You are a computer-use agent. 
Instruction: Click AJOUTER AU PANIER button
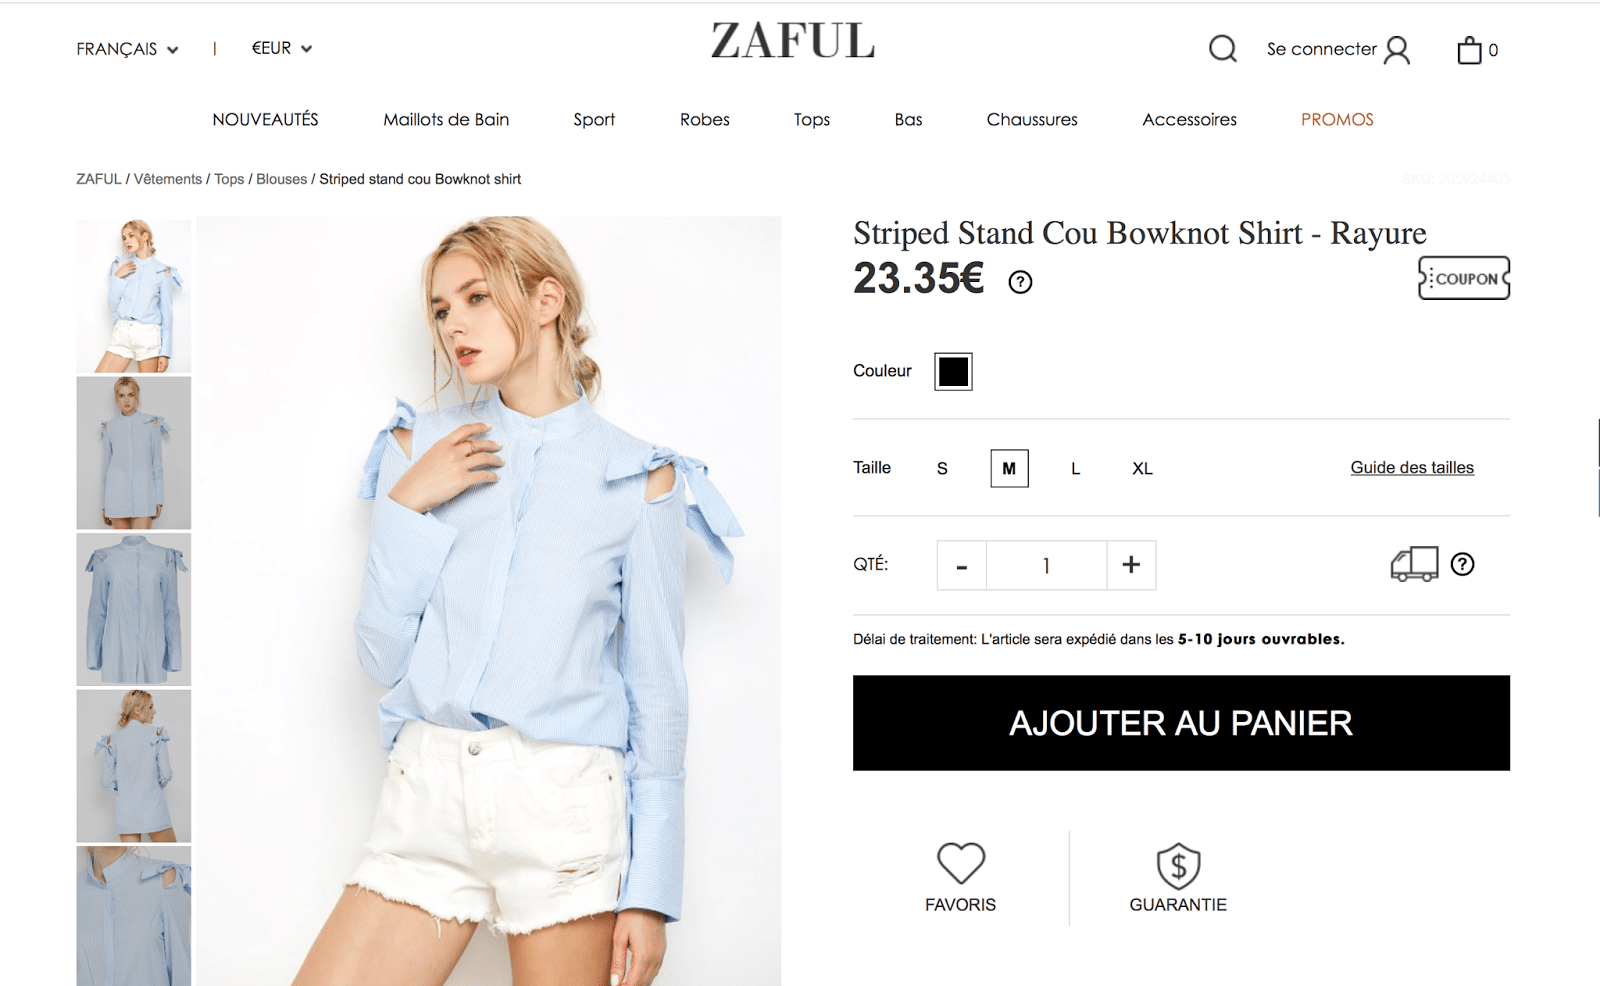pyautogui.click(x=1181, y=723)
